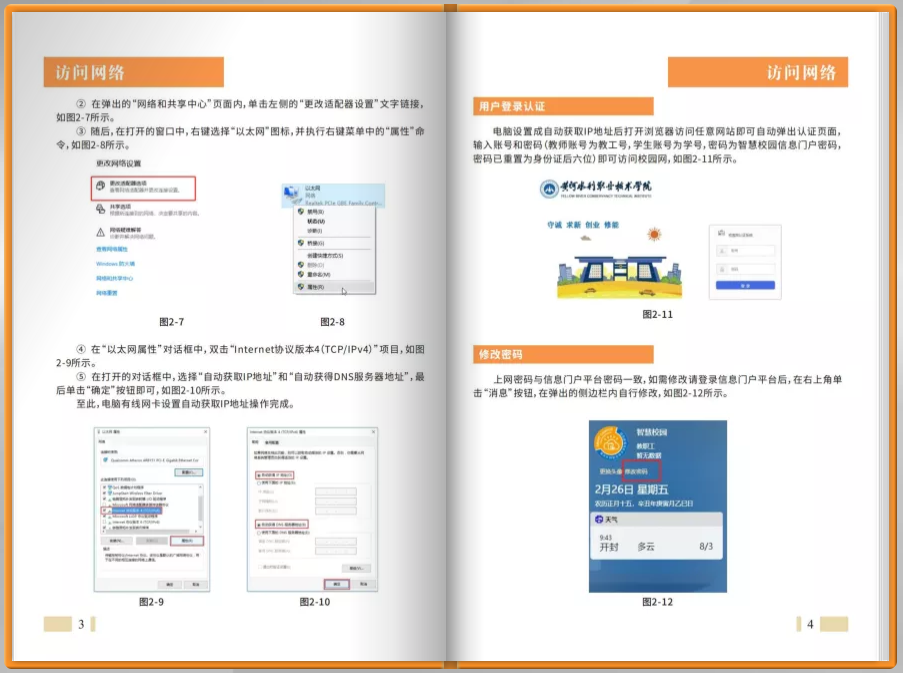Viewport: 903px width, 673px height.
Task: Click the sun icon in the campus illustration
Action: (655, 235)
